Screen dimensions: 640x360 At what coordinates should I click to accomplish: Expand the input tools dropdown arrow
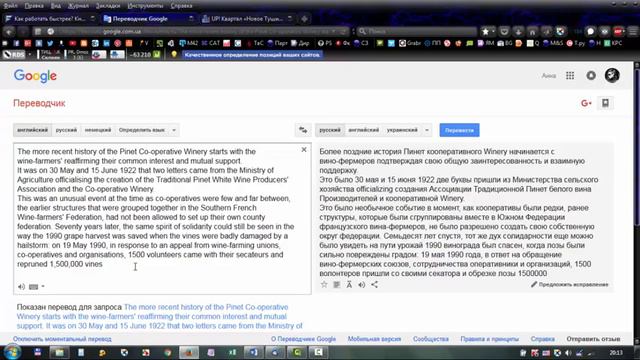[x=43, y=287]
